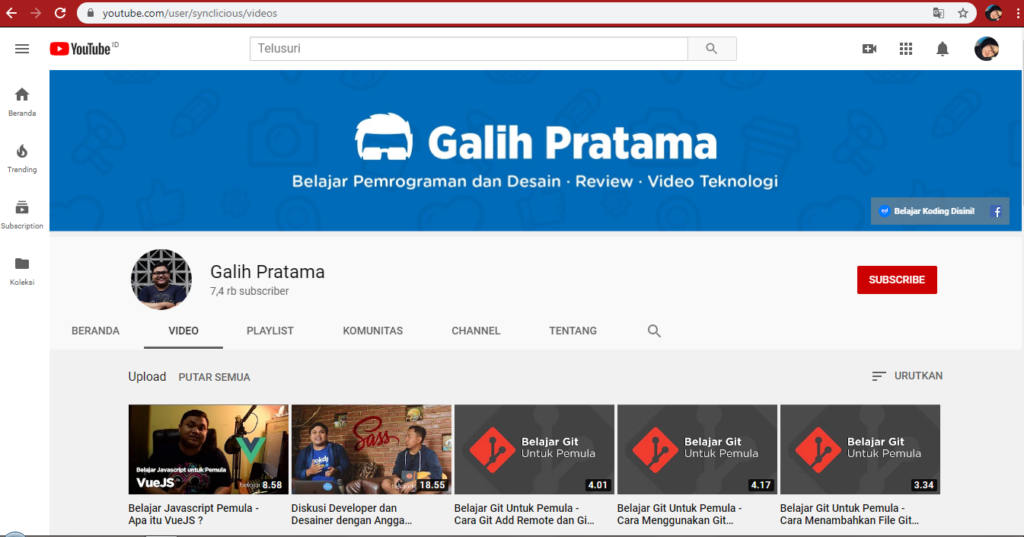The image size is (1024, 537).
Task: Open the 4.01 Belajar Git thumbnail
Action: [534, 449]
